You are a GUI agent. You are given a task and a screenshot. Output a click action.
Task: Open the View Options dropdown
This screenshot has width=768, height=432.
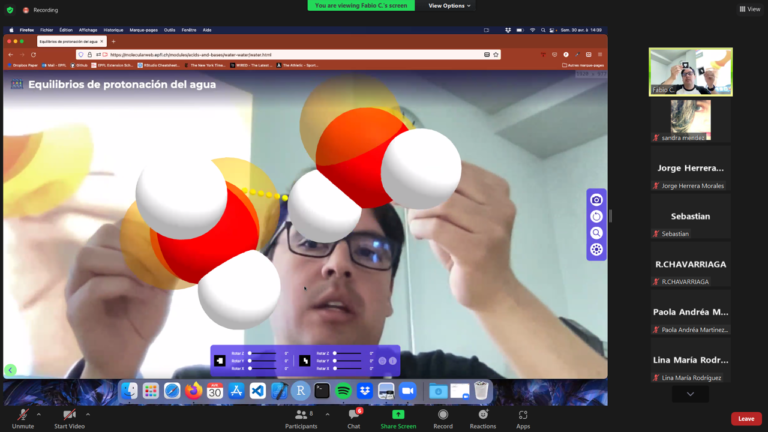tap(450, 6)
